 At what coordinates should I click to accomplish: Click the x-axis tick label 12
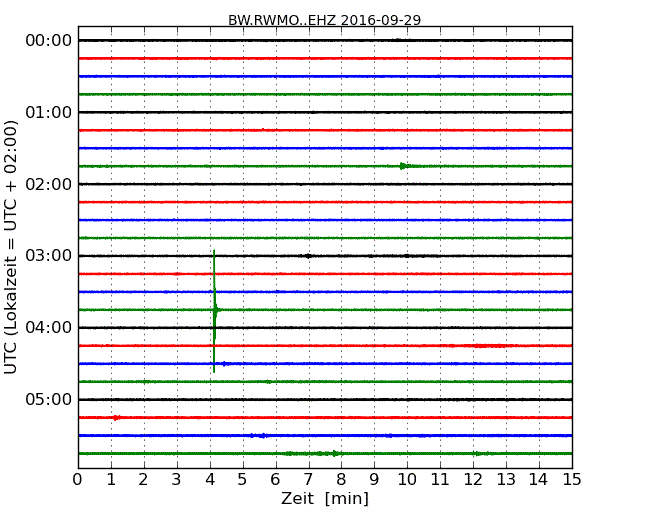tap(473, 480)
